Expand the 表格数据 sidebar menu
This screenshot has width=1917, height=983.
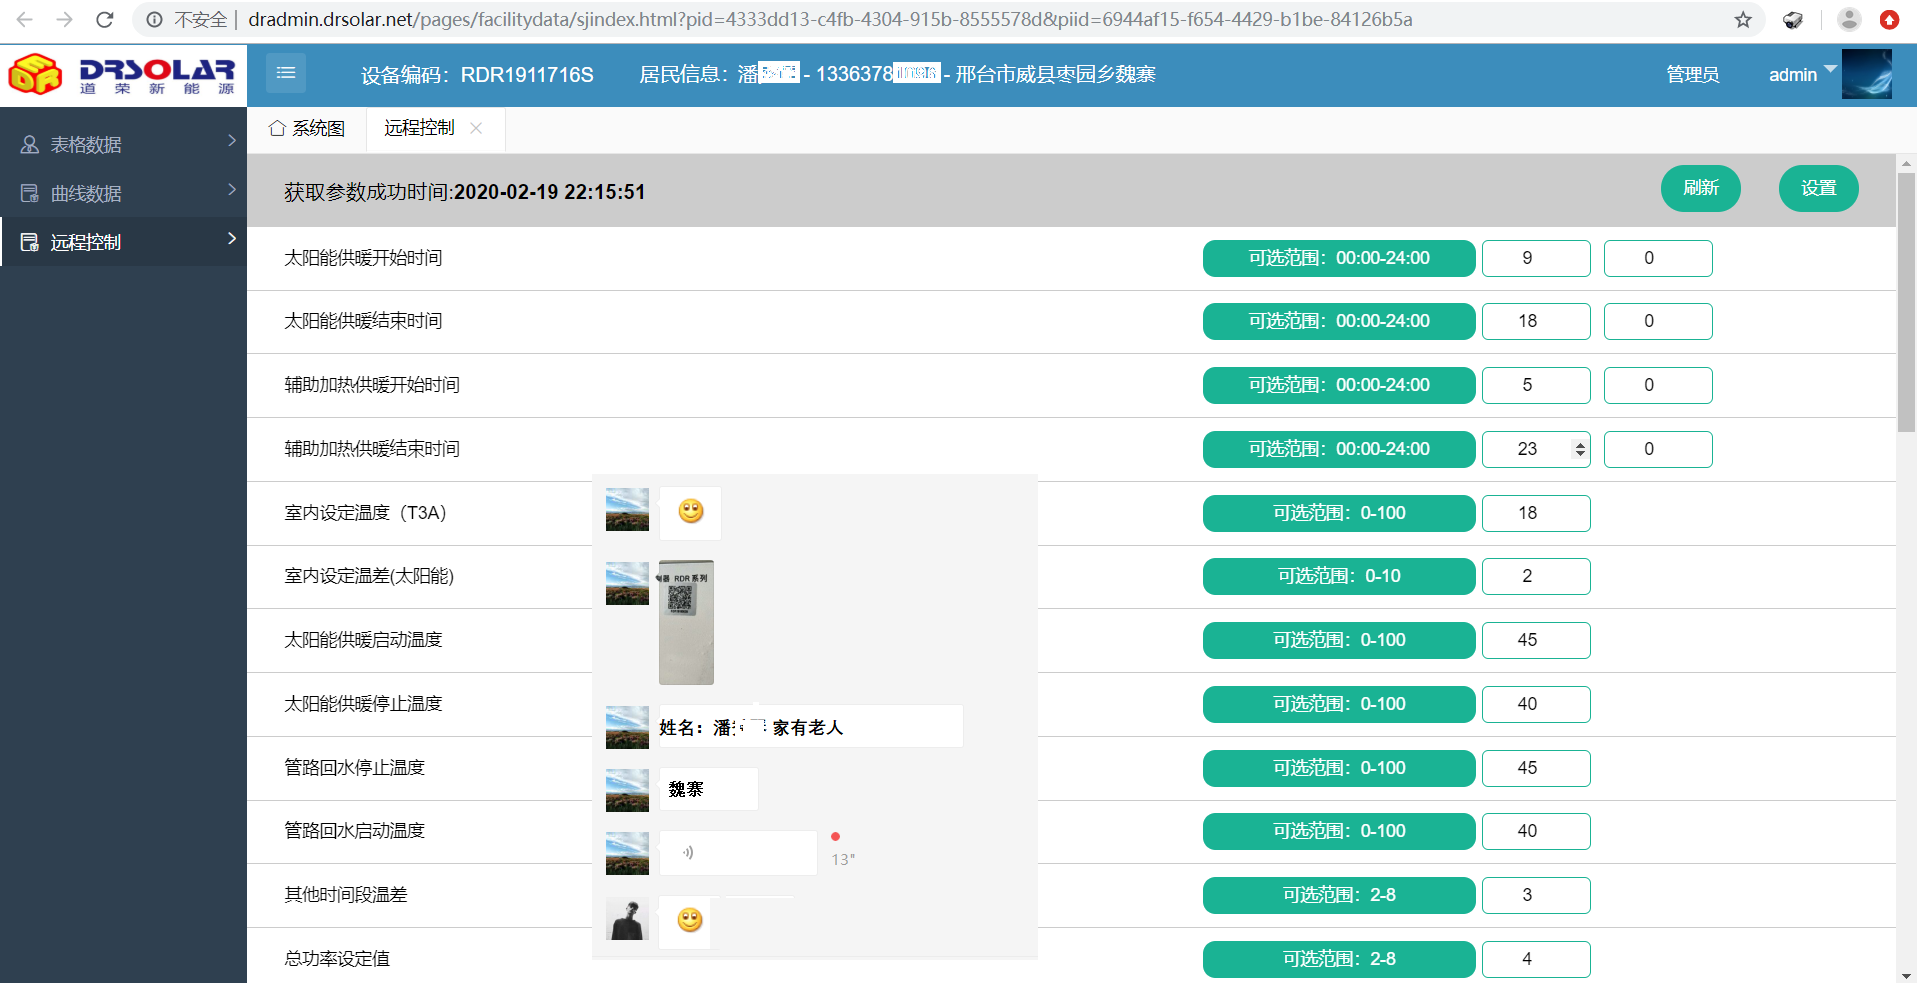pyautogui.click(x=123, y=144)
